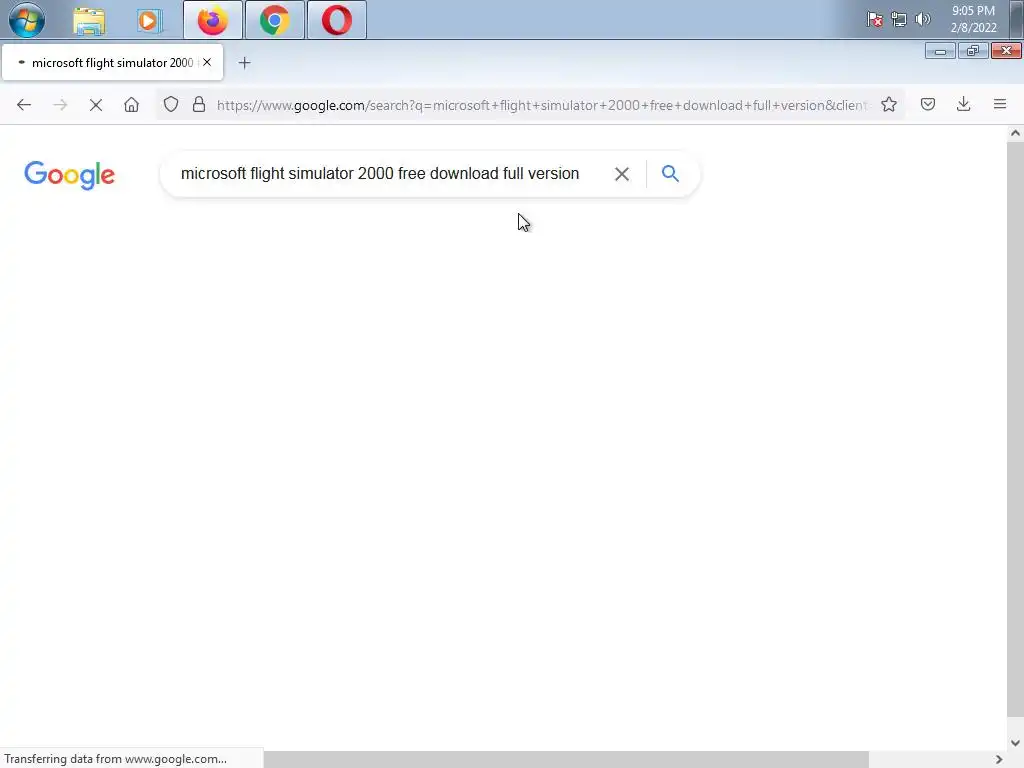The image size is (1024, 768).
Task: Open tracking protection shield icon
Action: coord(170,104)
